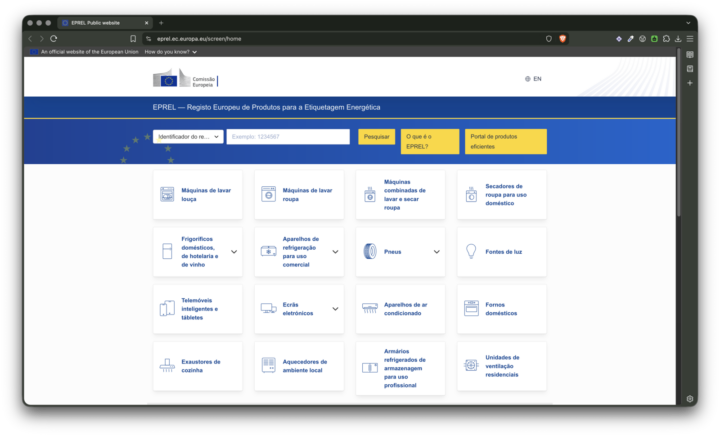This screenshot has width=720, height=436.
Task: Click the light bulb icon for Fontes de luz
Action: pos(471,252)
